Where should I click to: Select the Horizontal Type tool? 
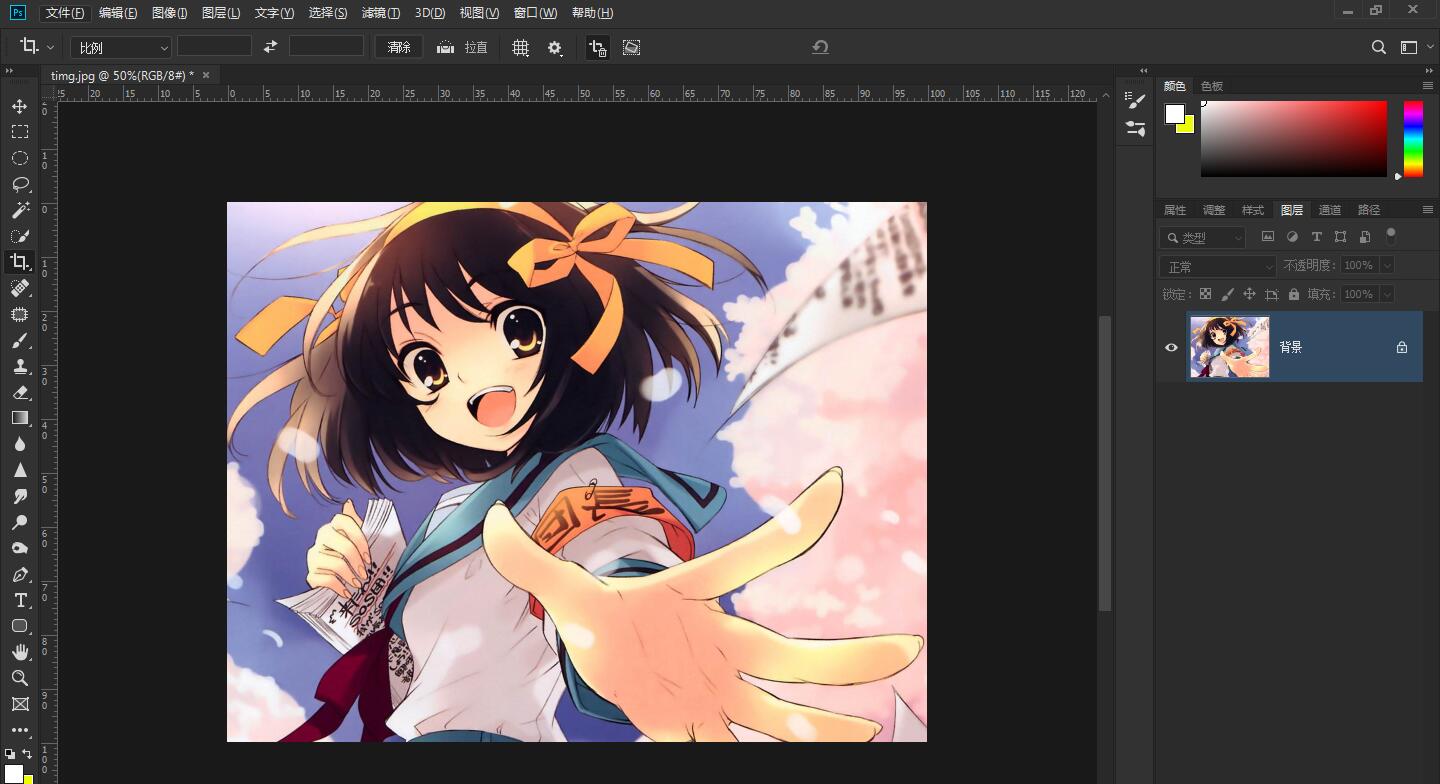click(x=19, y=600)
